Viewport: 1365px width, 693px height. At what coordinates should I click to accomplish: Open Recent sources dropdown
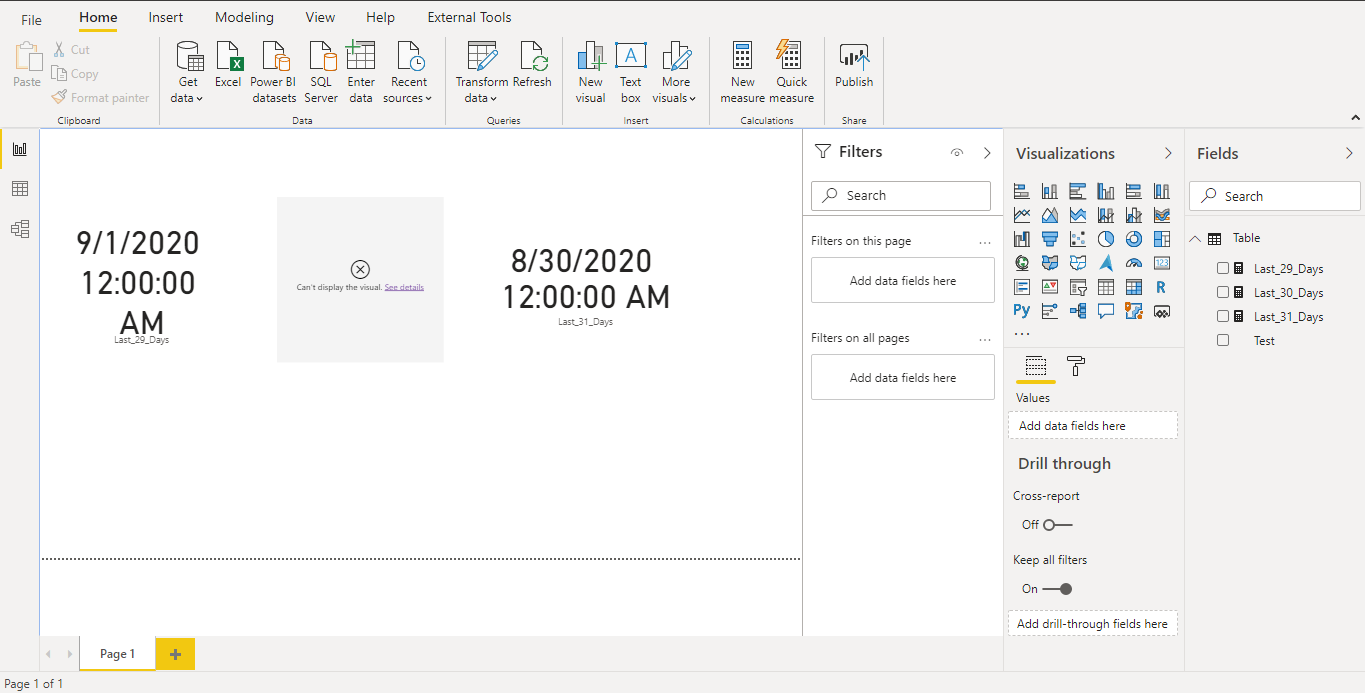408,72
